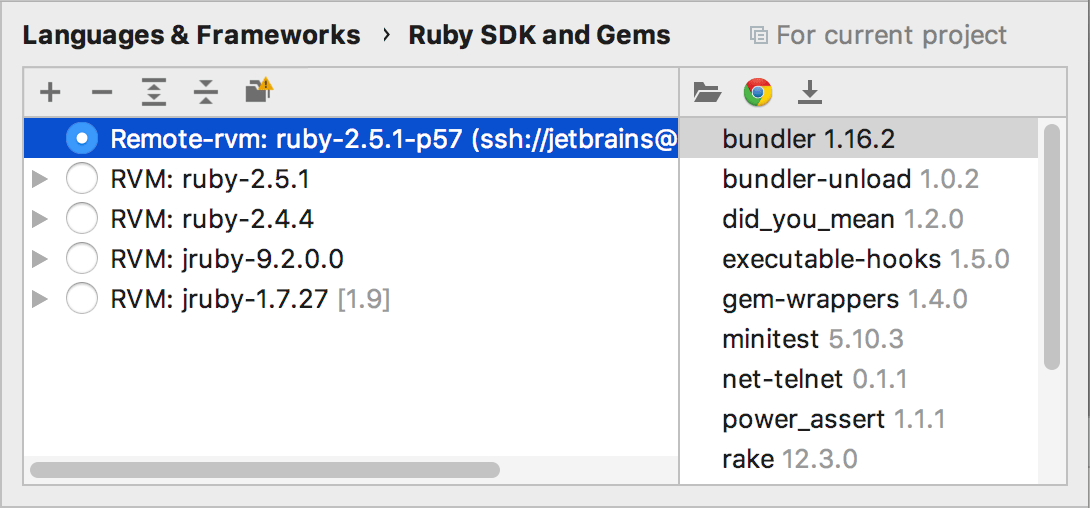Remove selected SDK with minus icon
The width and height of the screenshot is (1090, 508).
point(101,92)
